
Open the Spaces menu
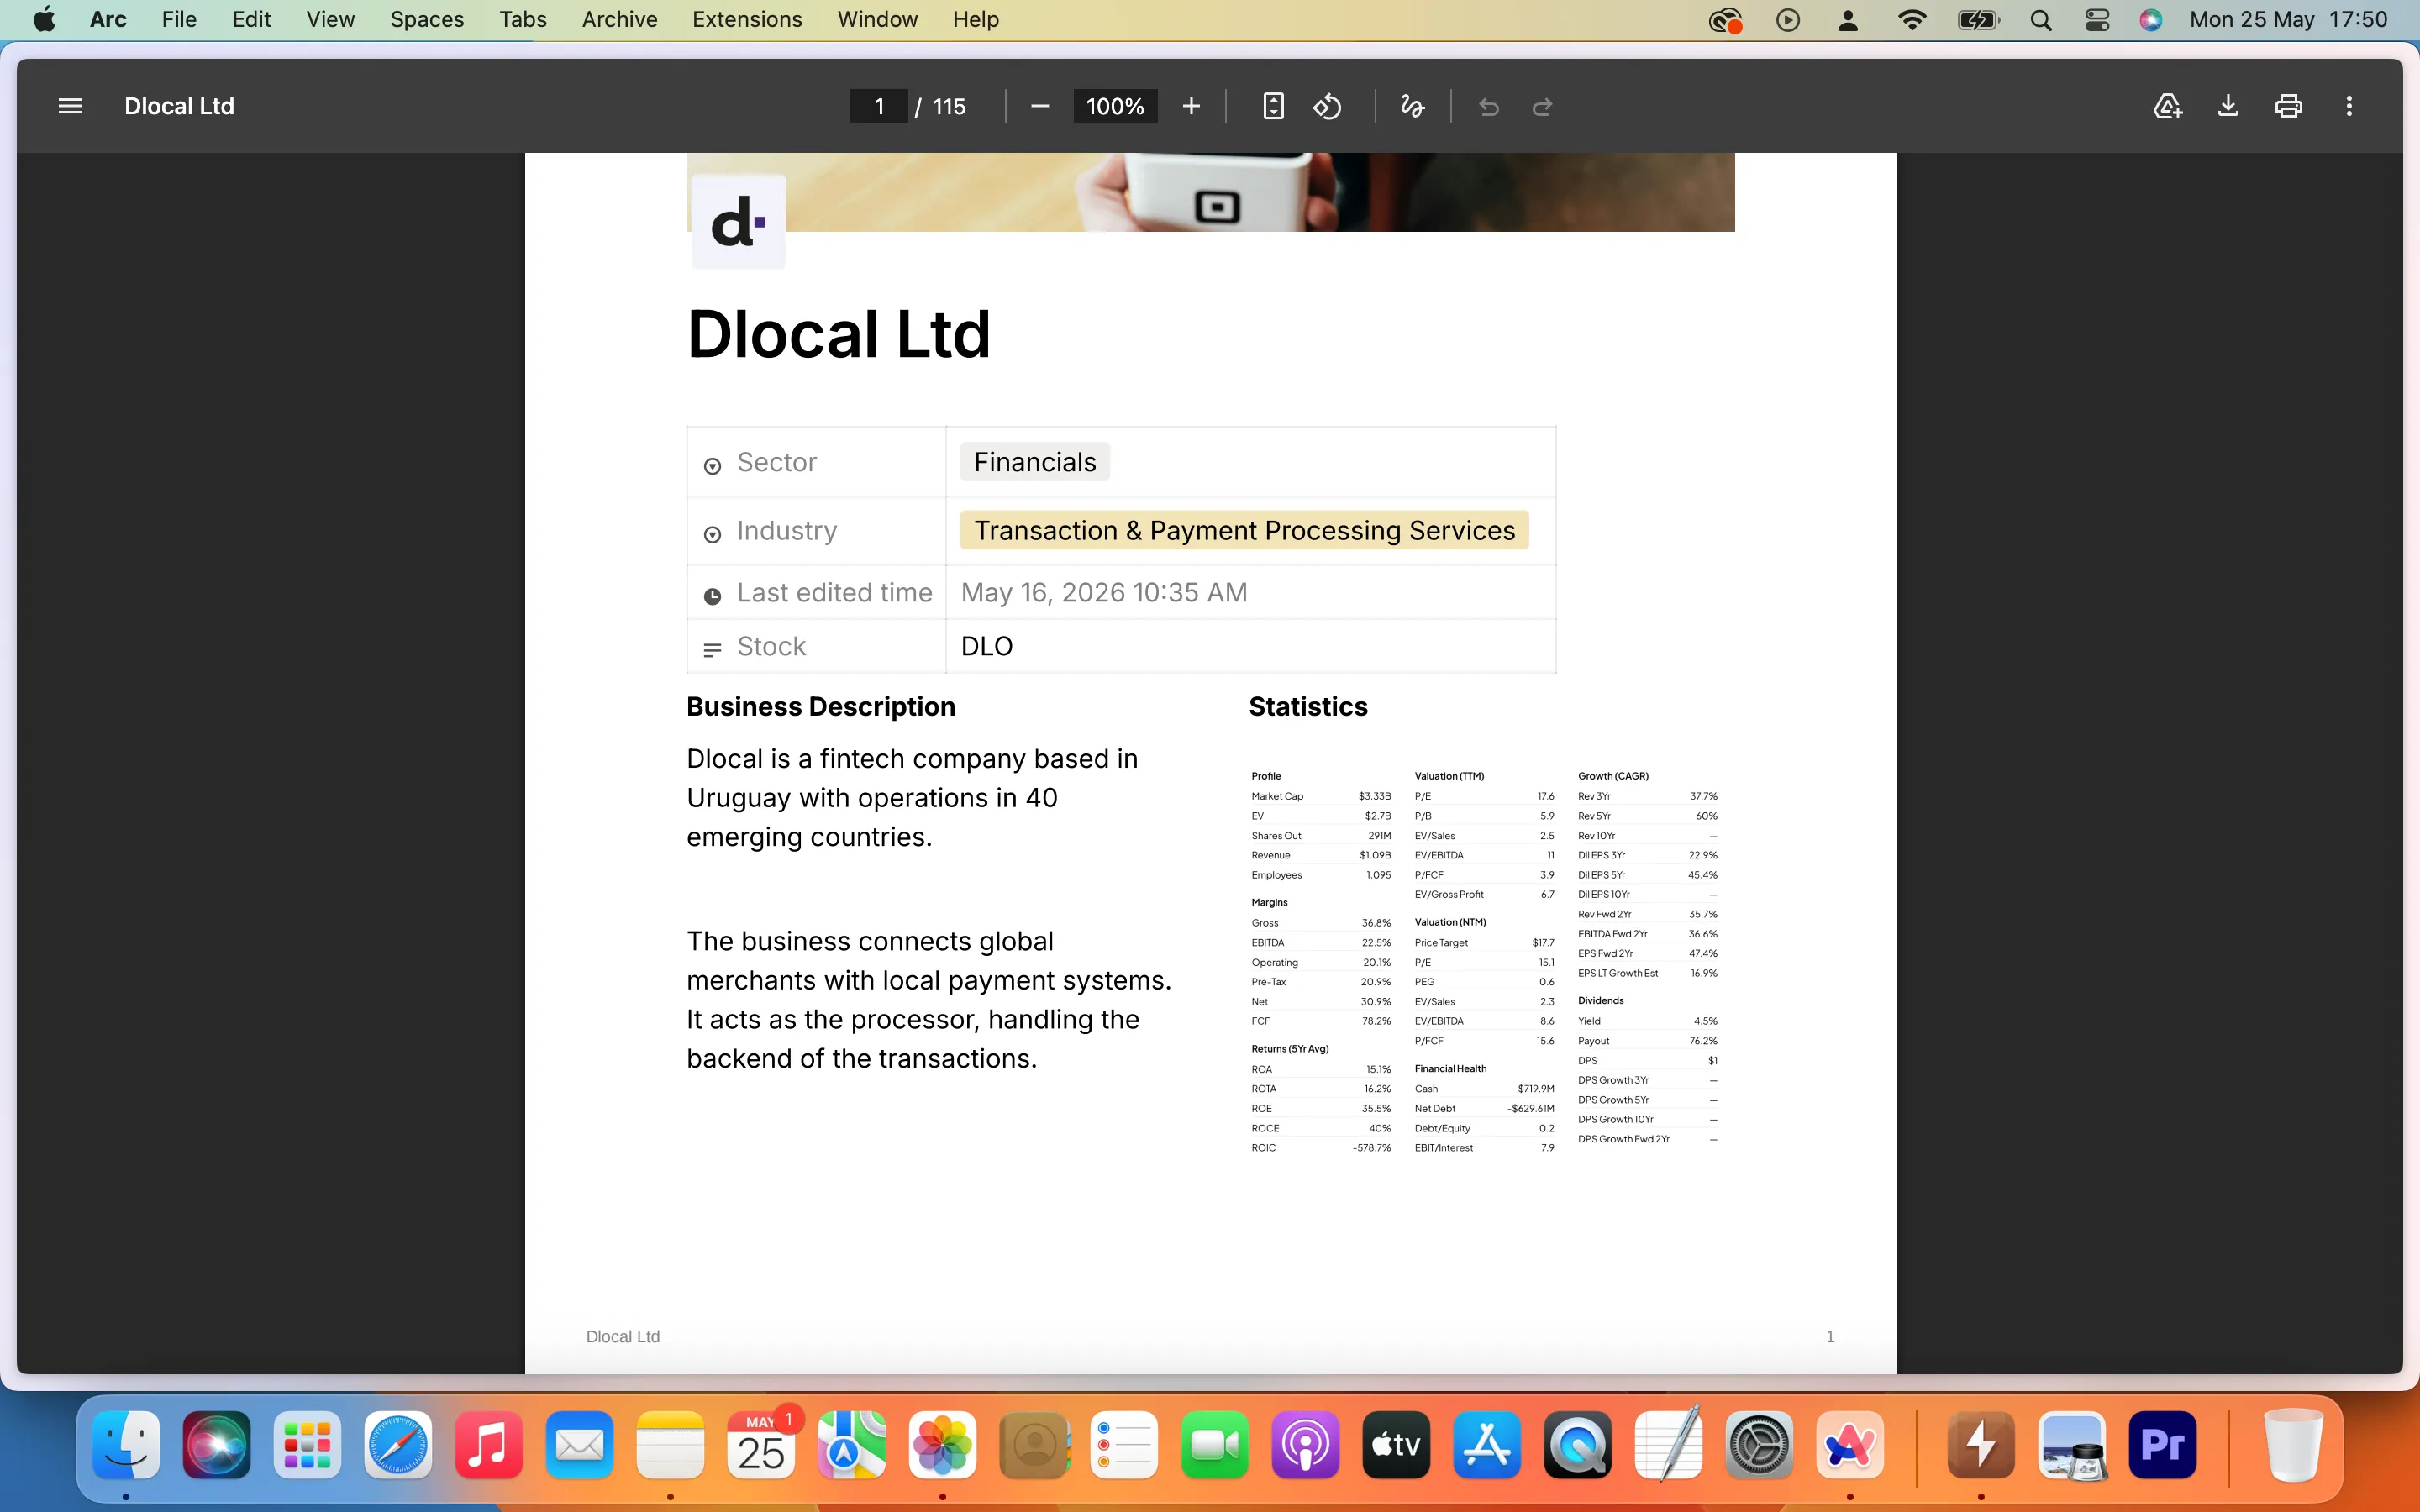(427, 20)
